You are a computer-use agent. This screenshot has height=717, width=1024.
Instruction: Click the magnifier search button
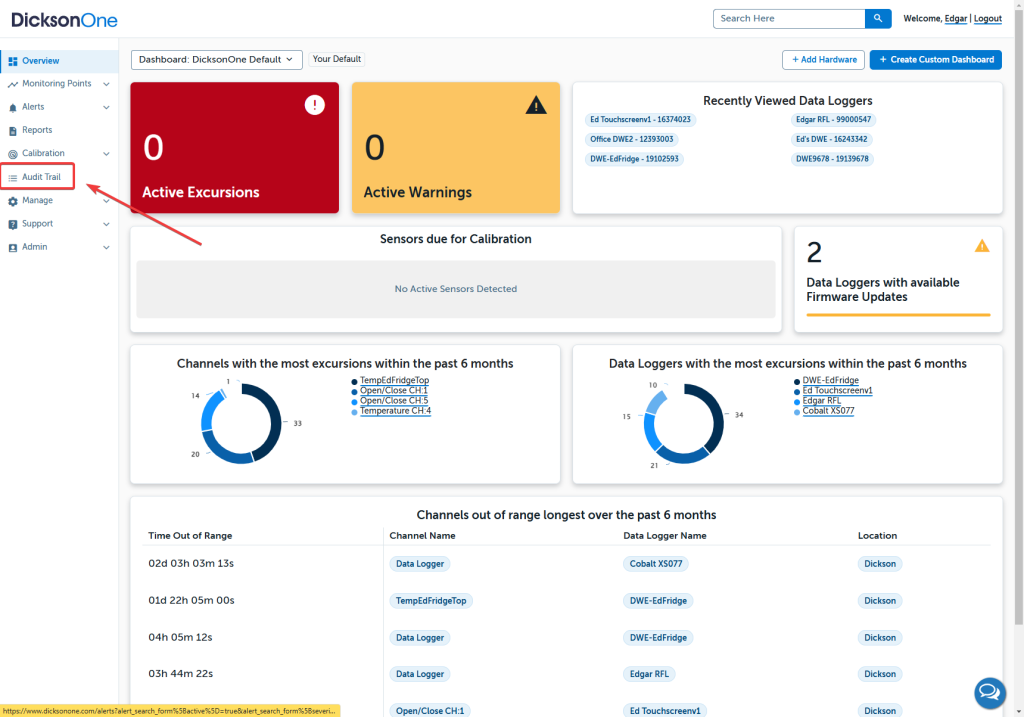[x=877, y=19]
